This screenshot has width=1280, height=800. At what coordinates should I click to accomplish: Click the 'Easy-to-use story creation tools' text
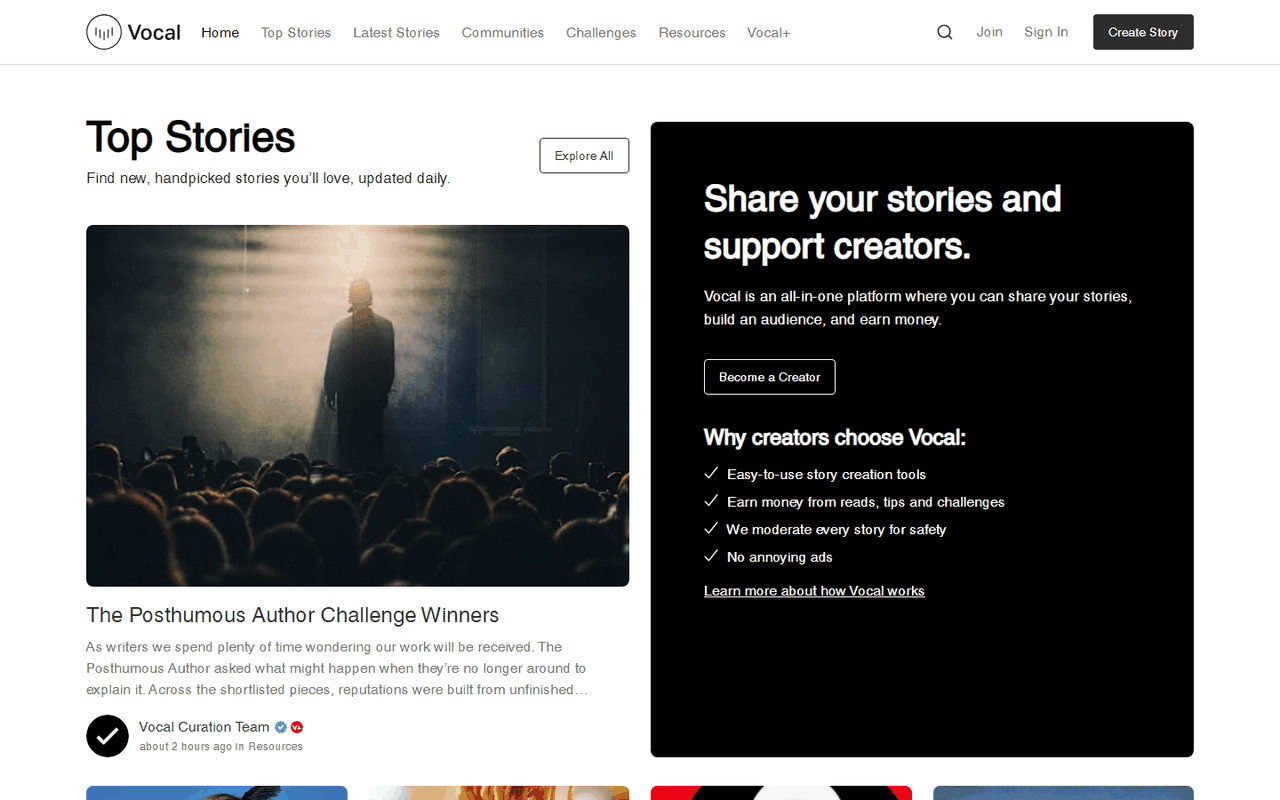point(826,475)
